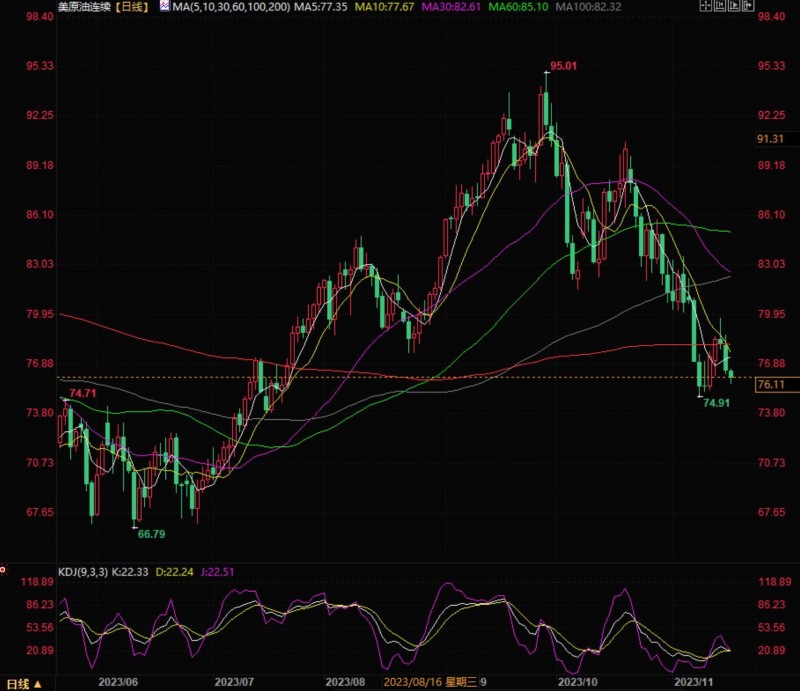Click the play replay icon in the top toolbar
Viewport: 800px width, 691px height.
pyautogui.click(x=734, y=6)
